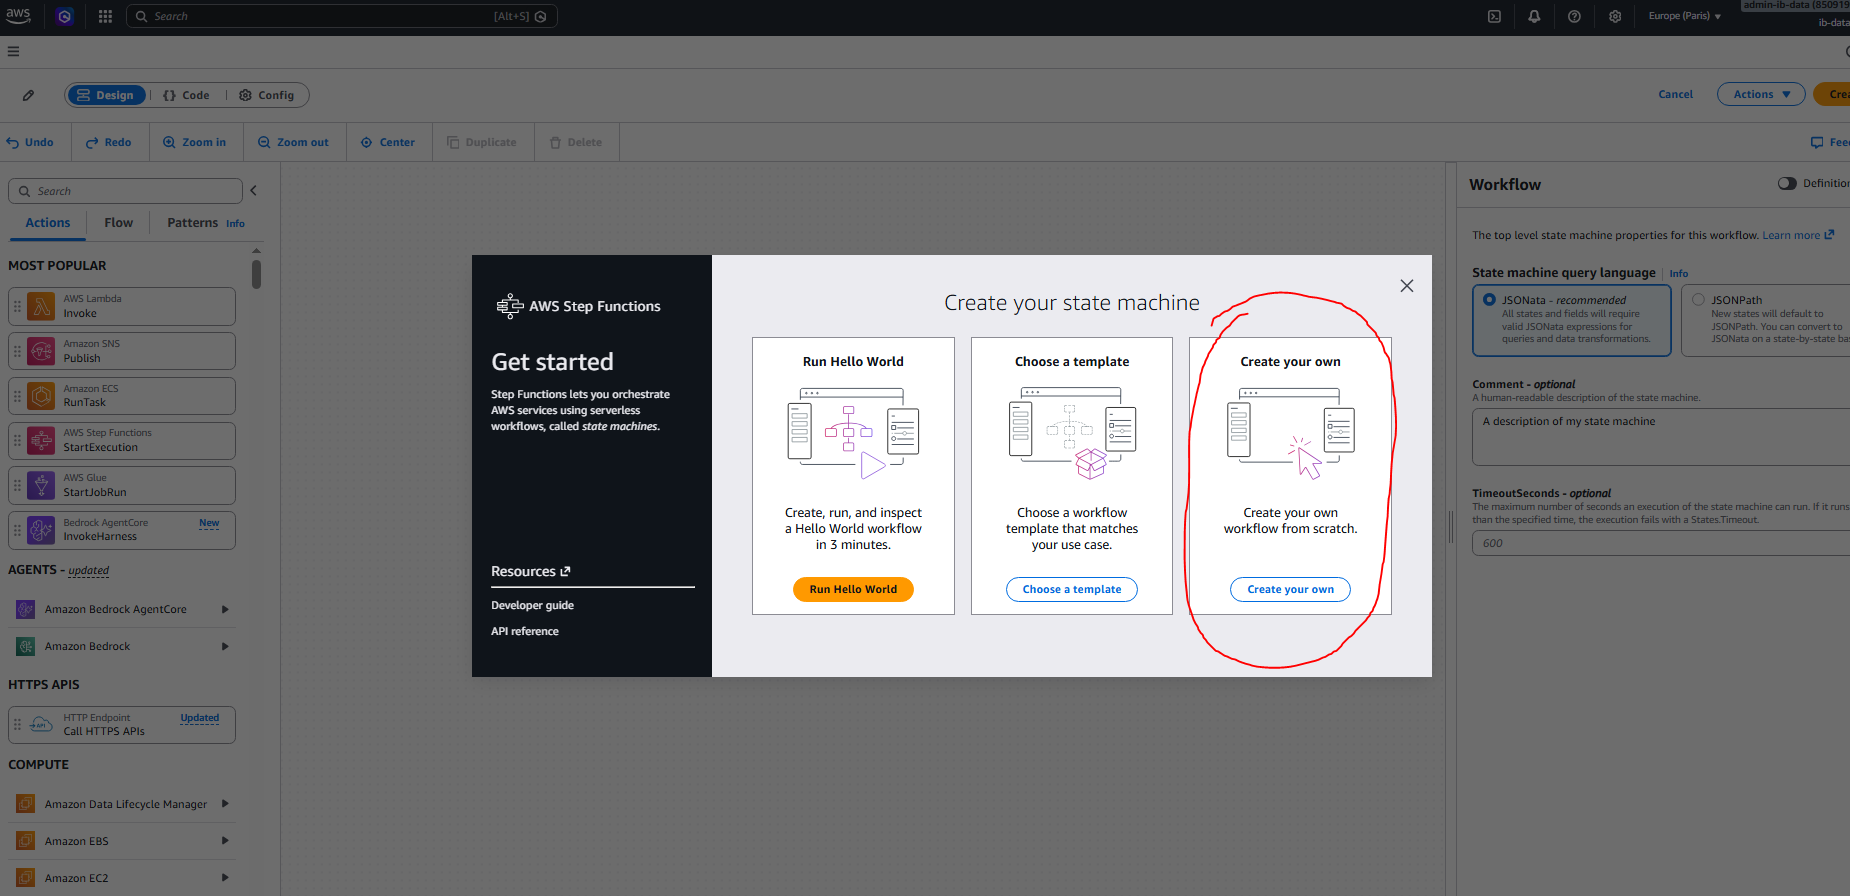Click the Amazon EC2 service icon
1850x896 pixels.
(x=26, y=878)
